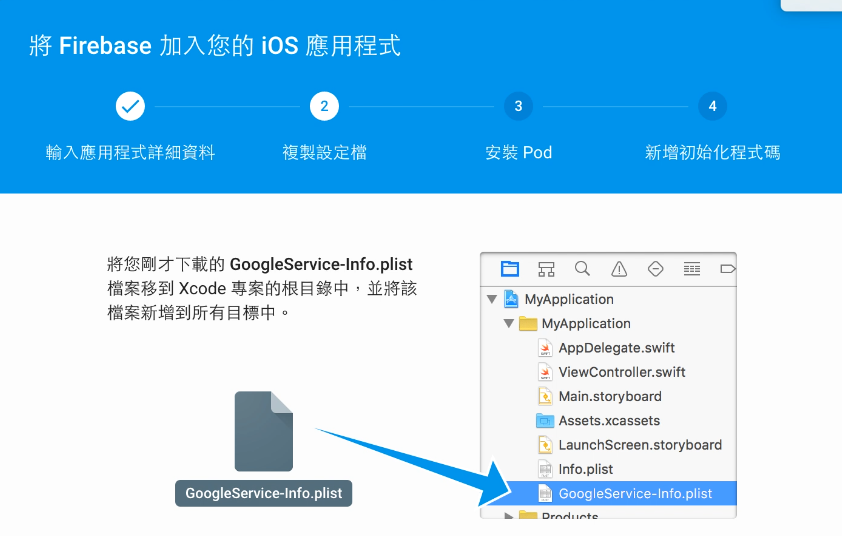842x536 pixels.
Task: Click the yellow MyApplication folder icon
Action: click(528, 323)
